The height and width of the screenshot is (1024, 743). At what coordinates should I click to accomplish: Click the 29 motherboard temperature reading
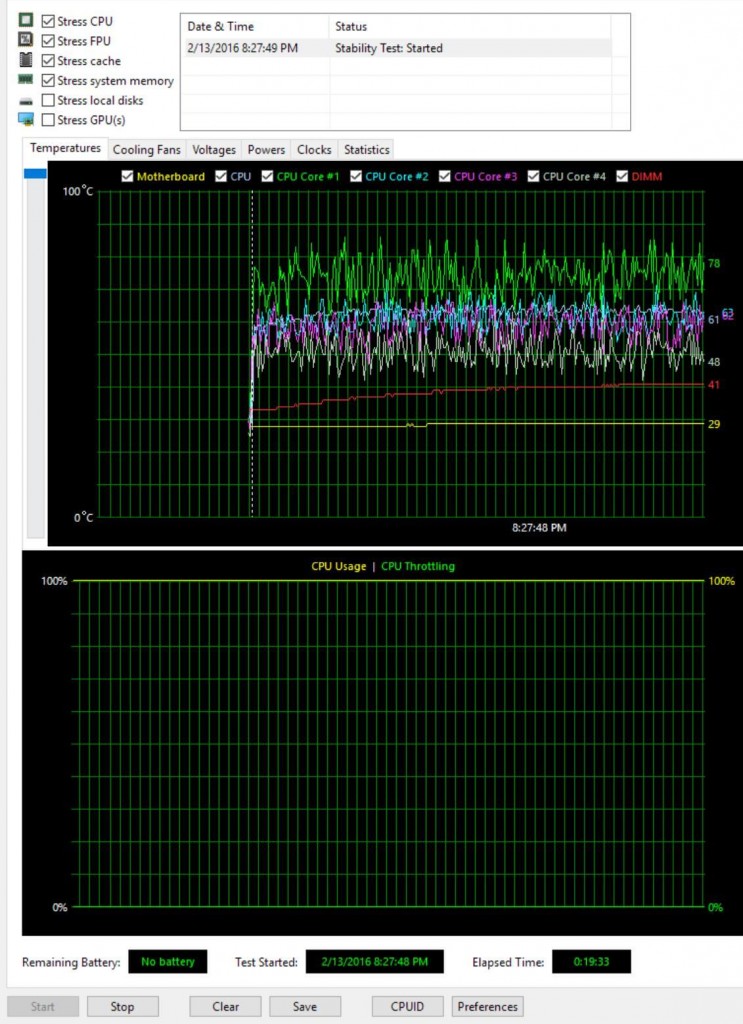coord(714,424)
